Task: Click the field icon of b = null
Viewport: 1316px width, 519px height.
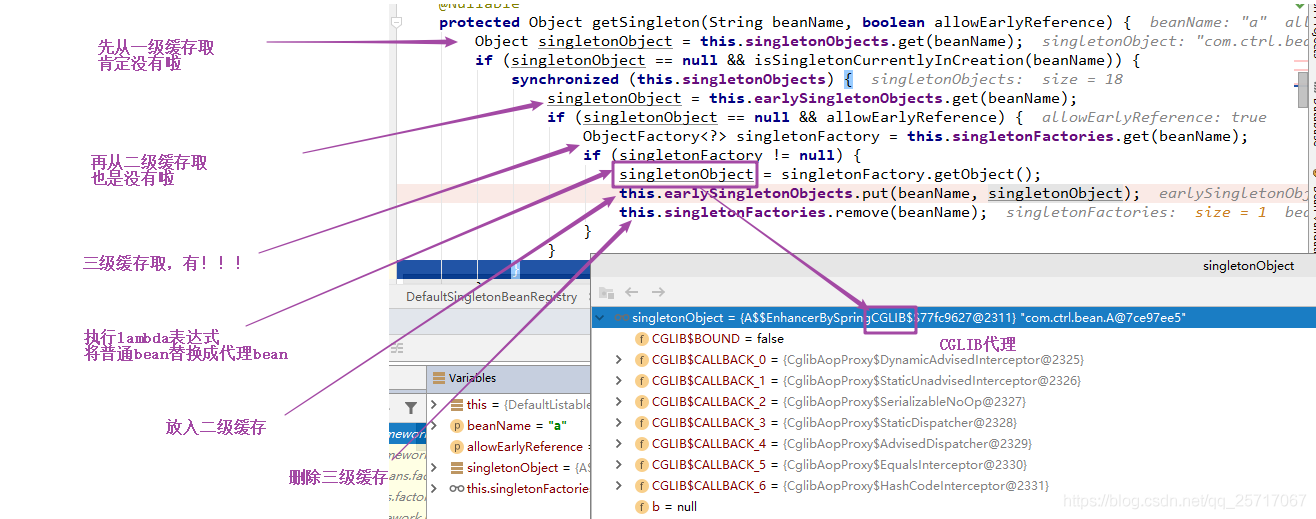Action: (642, 507)
